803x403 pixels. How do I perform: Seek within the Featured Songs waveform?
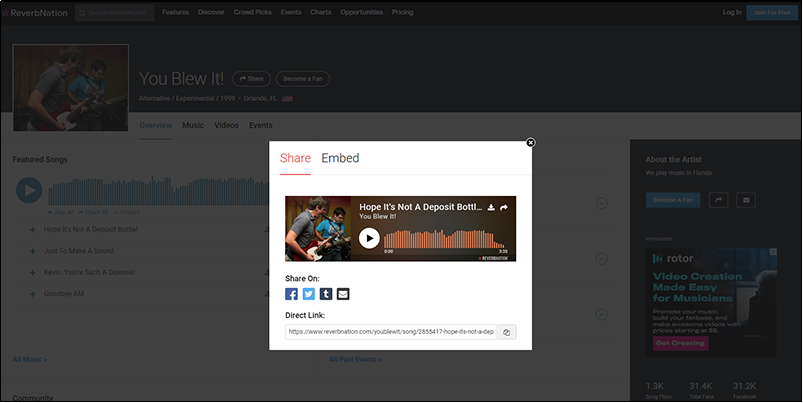[159, 191]
